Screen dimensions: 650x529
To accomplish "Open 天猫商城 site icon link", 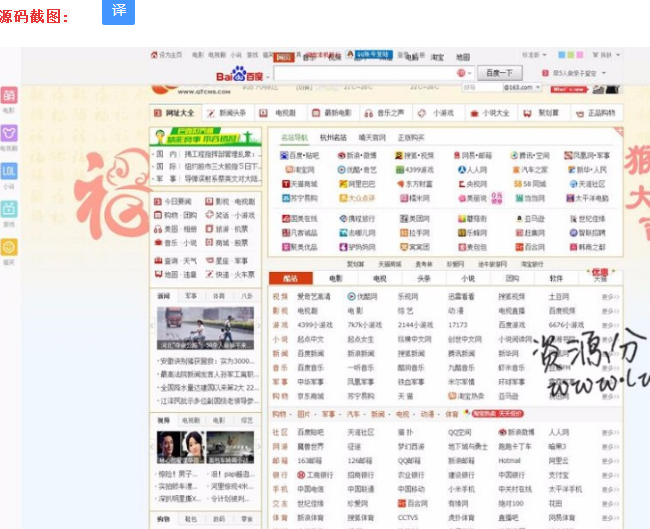I will tap(300, 184).
